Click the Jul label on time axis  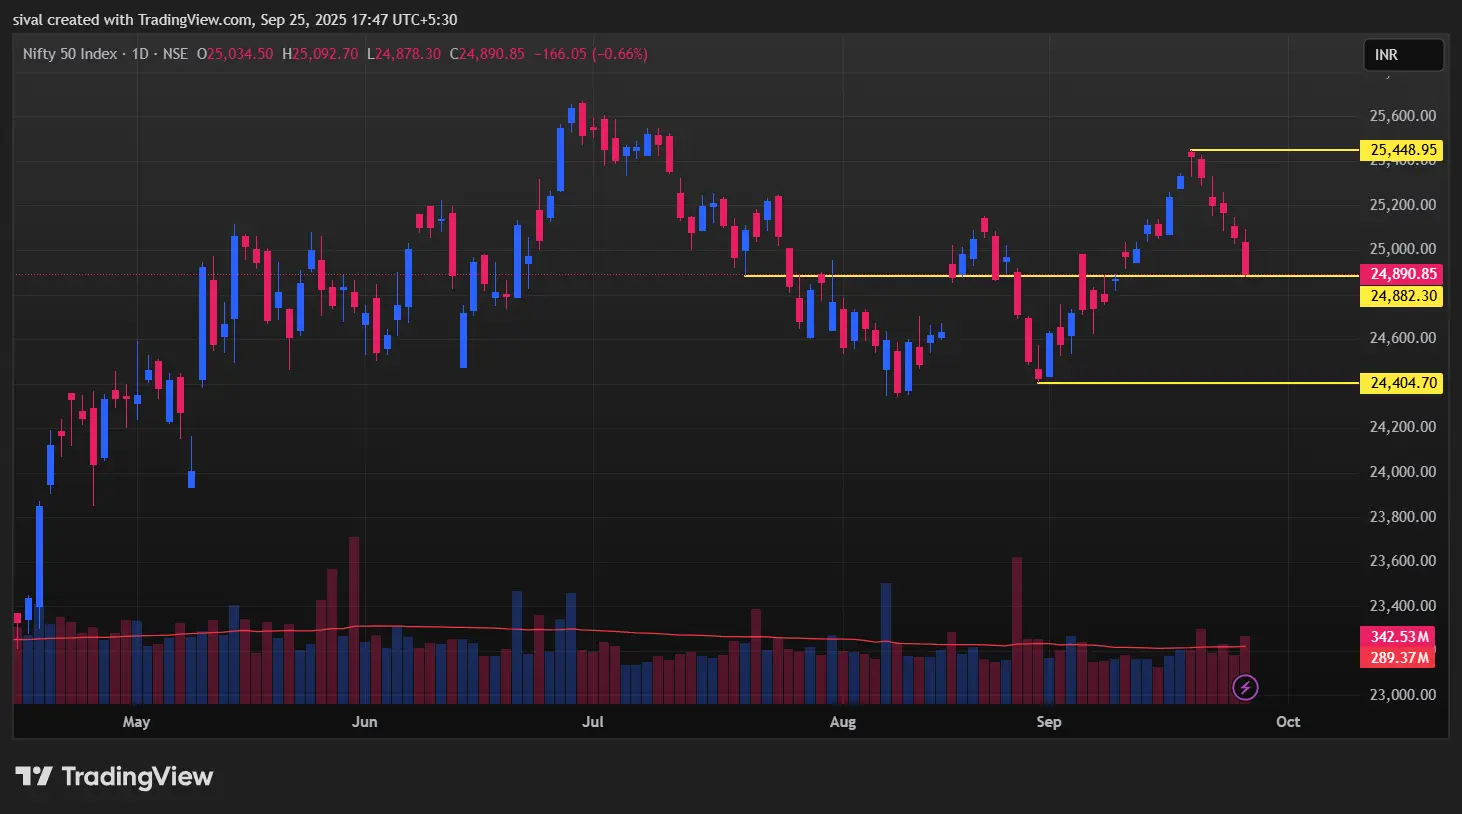593,722
